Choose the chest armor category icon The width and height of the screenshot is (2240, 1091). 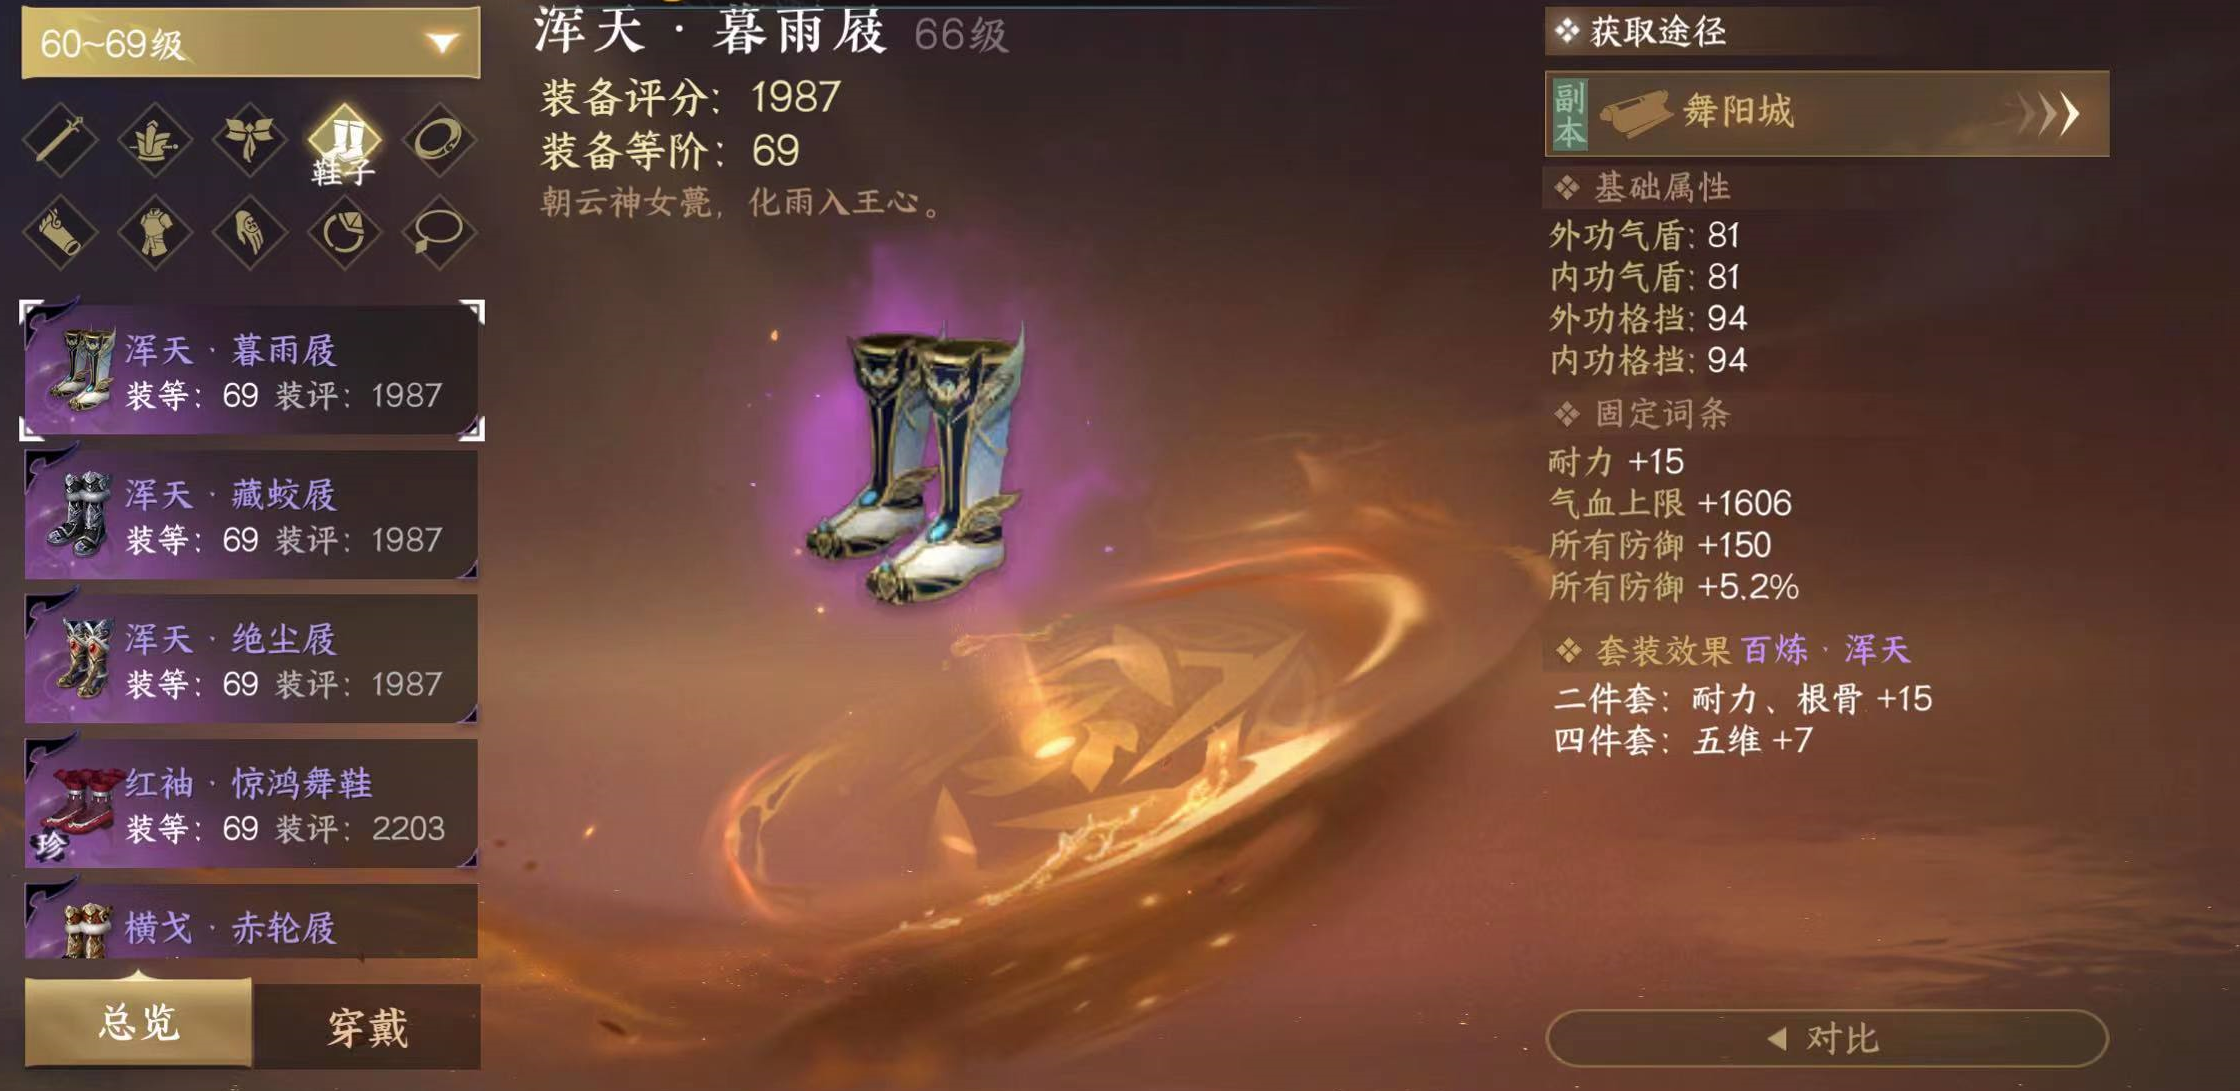155,232
